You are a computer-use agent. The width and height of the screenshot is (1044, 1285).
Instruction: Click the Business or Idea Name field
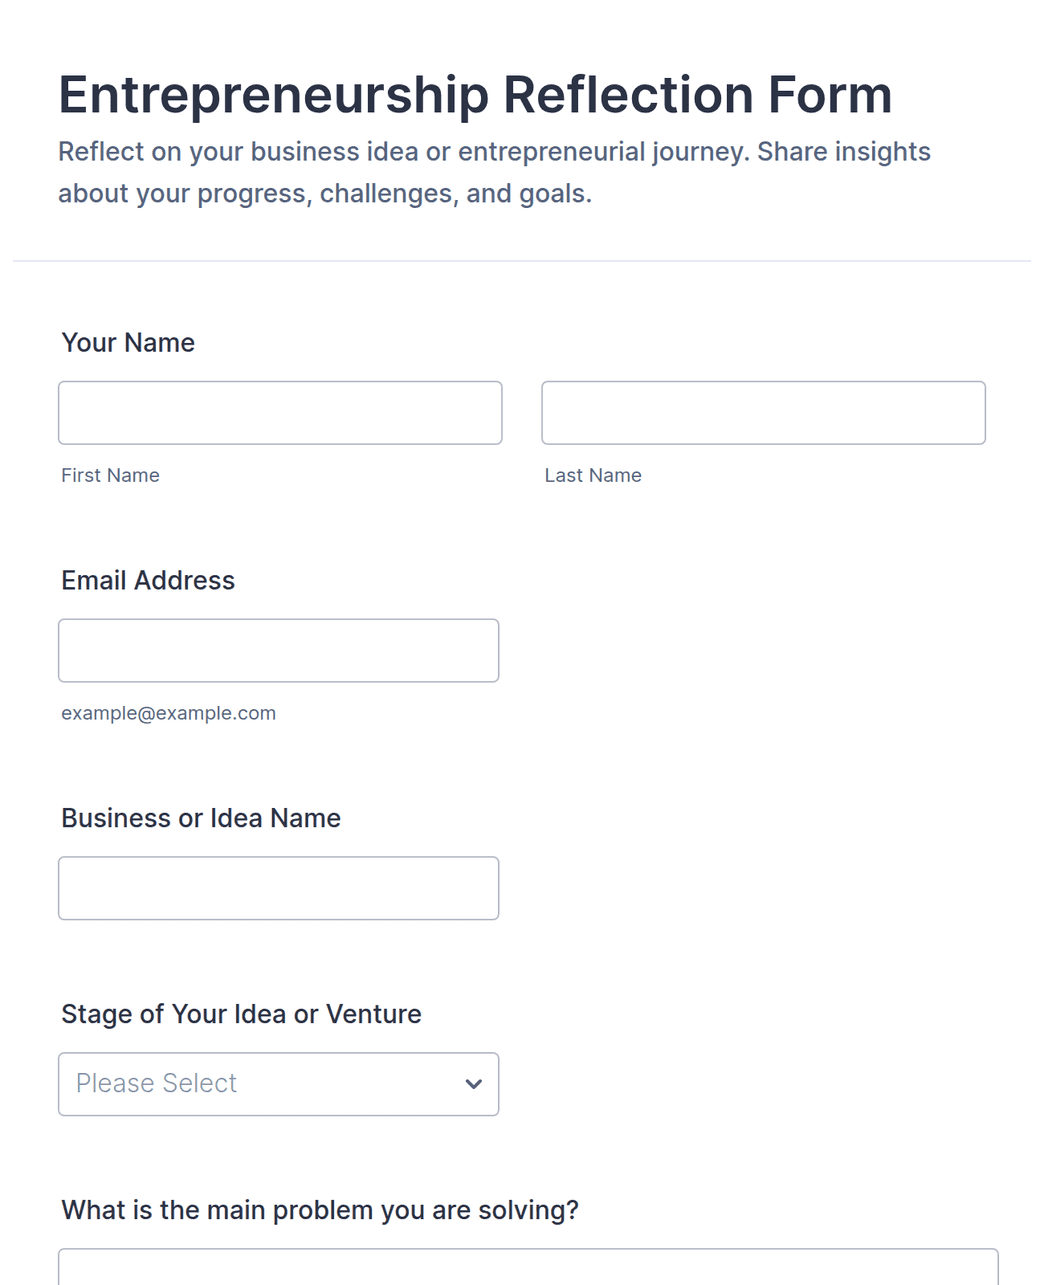point(278,888)
